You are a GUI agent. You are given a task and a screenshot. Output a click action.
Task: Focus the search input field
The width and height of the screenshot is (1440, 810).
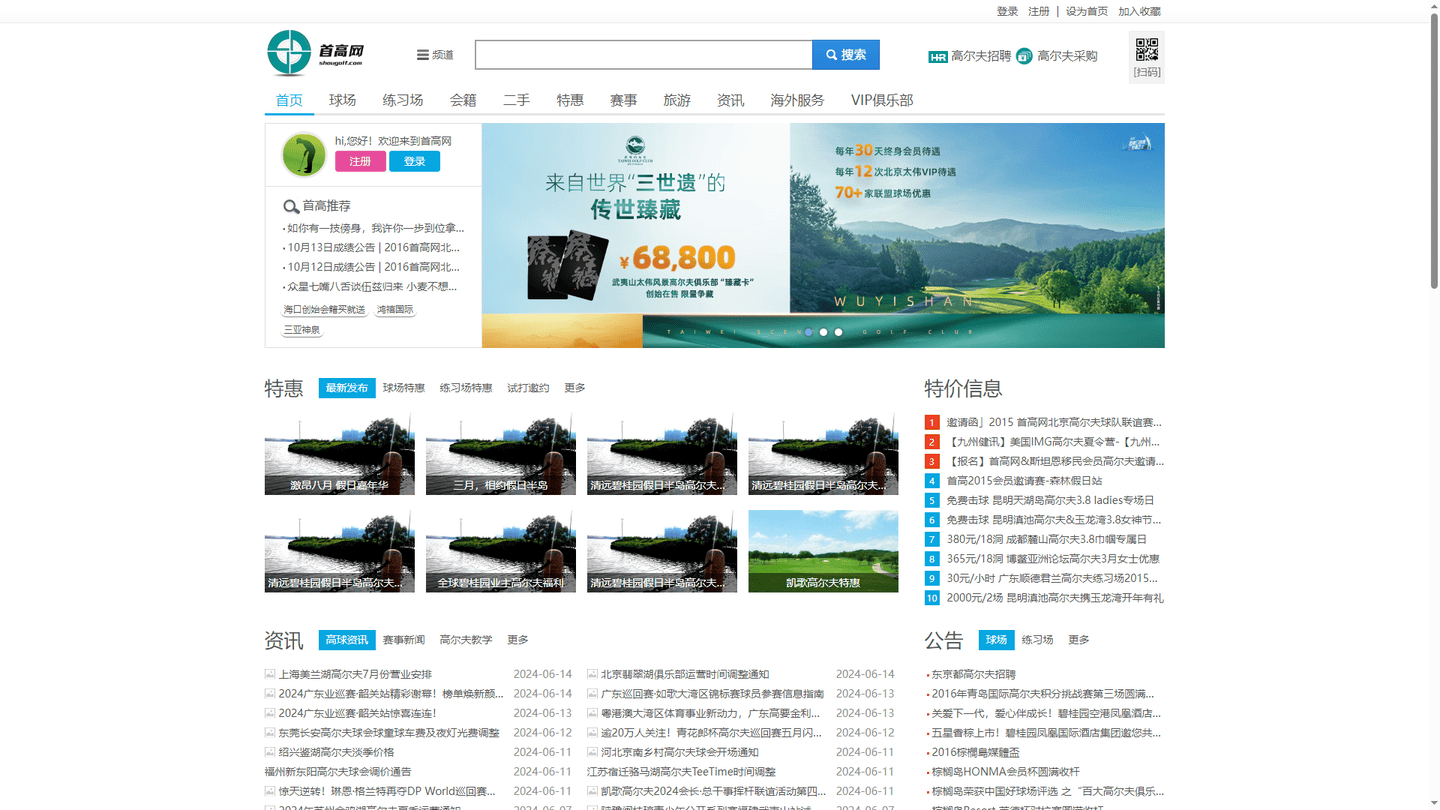644,55
